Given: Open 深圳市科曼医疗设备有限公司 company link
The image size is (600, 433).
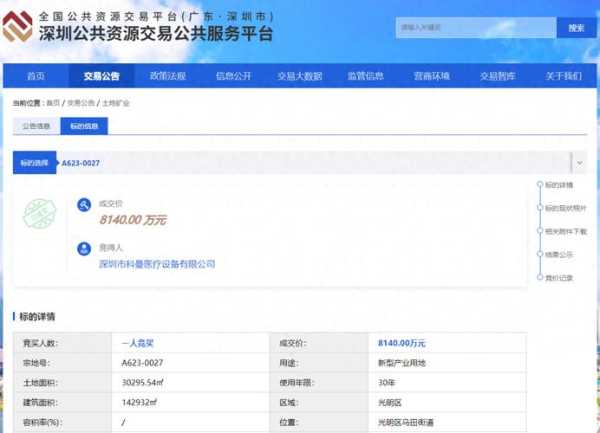Looking at the screenshot, I should coord(157,264).
